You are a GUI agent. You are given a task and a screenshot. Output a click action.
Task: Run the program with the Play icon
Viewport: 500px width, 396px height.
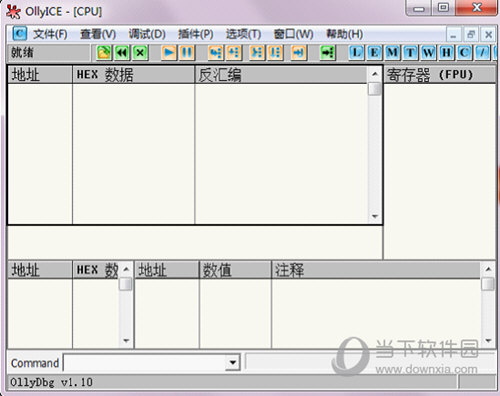click(169, 53)
